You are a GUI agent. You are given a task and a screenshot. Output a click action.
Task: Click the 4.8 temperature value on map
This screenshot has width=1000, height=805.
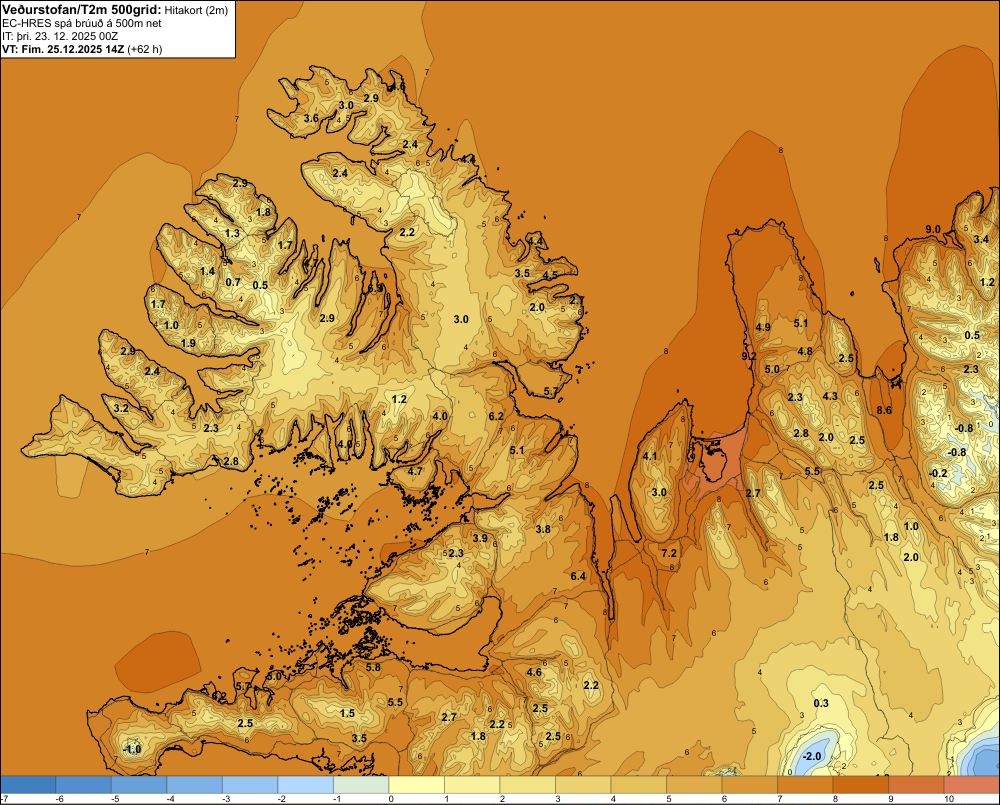pos(805,351)
